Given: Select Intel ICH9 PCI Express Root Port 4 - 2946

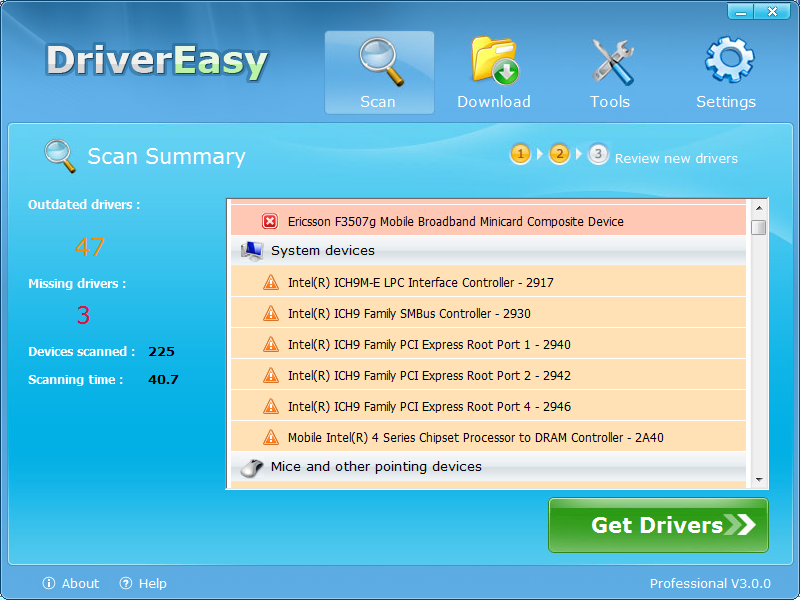Looking at the screenshot, I should point(488,407).
